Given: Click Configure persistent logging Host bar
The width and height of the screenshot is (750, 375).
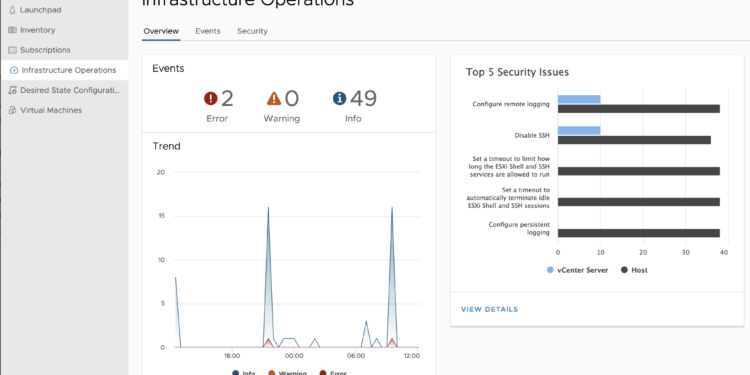Looking at the screenshot, I should tap(639, 233).
